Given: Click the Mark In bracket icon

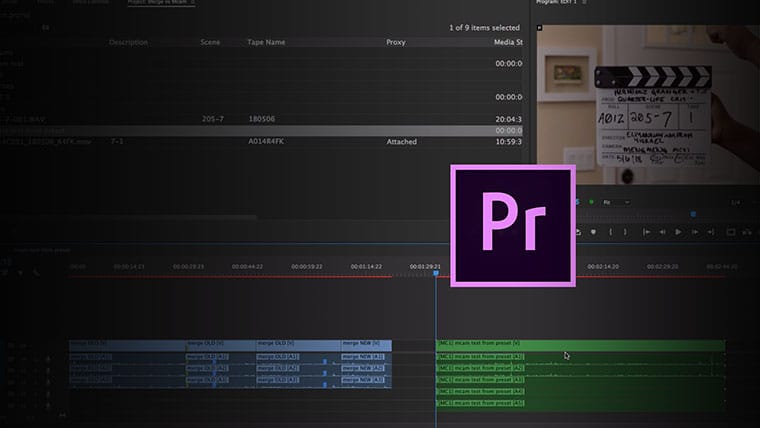Looking at the screenshot, I should pyautogui.click(x=610, y=232).
